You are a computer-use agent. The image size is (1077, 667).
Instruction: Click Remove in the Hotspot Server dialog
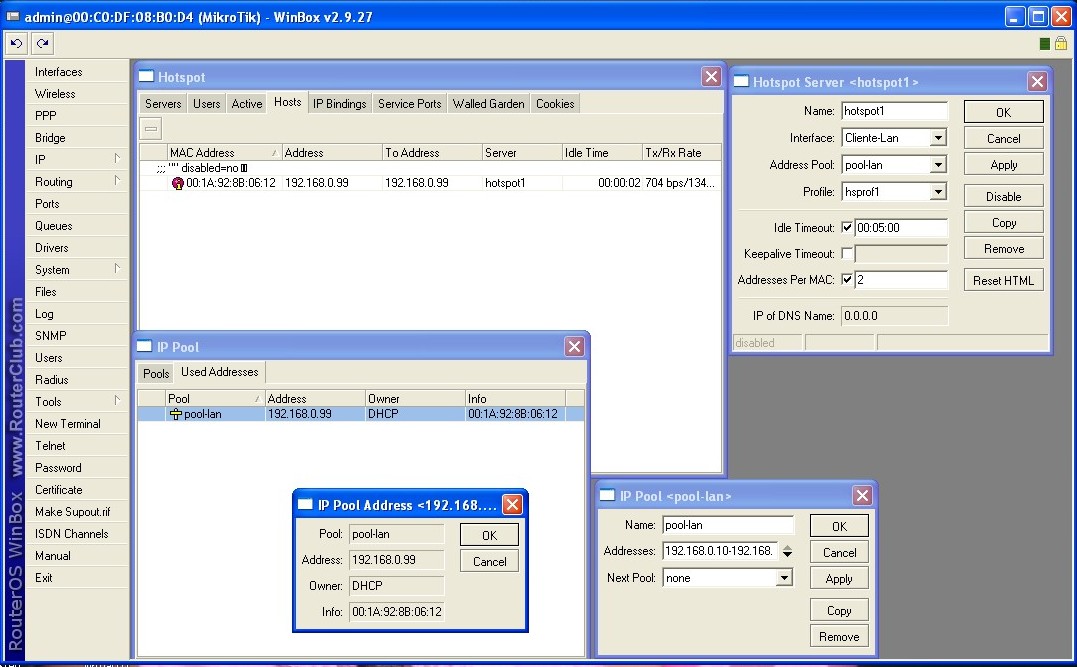click(x=1004, y=249)
